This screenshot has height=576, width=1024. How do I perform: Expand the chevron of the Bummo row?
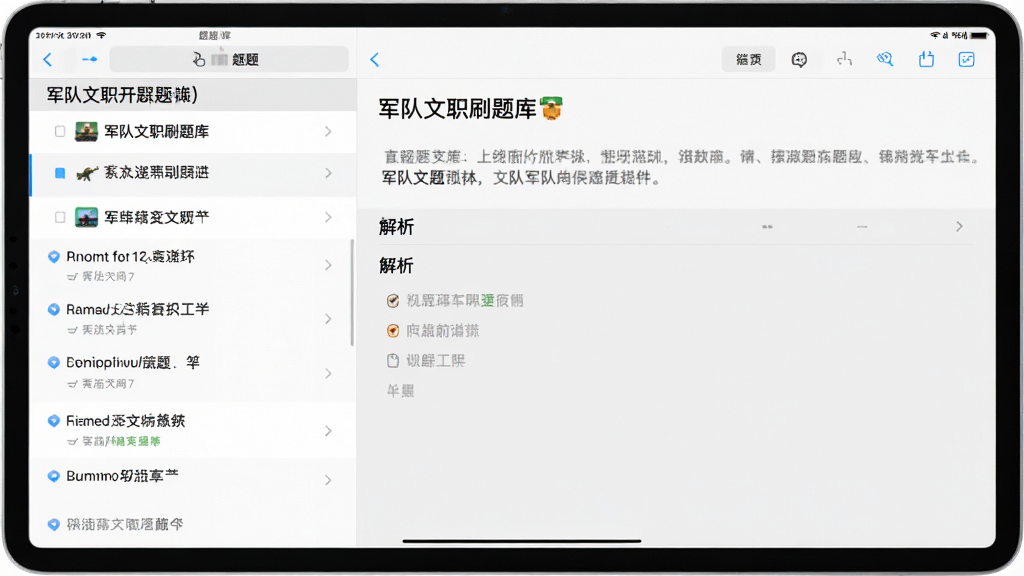click(x=328, y=480)
